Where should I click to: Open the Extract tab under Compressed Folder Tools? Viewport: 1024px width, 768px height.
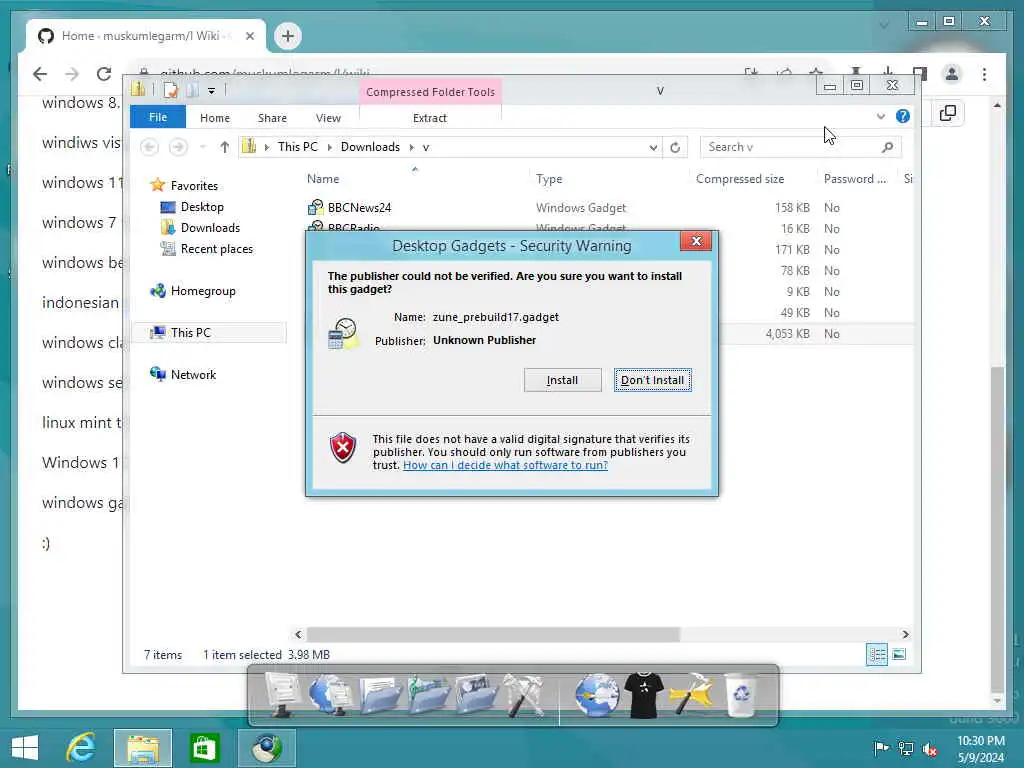pyautogui.click(x=430, y=118)
